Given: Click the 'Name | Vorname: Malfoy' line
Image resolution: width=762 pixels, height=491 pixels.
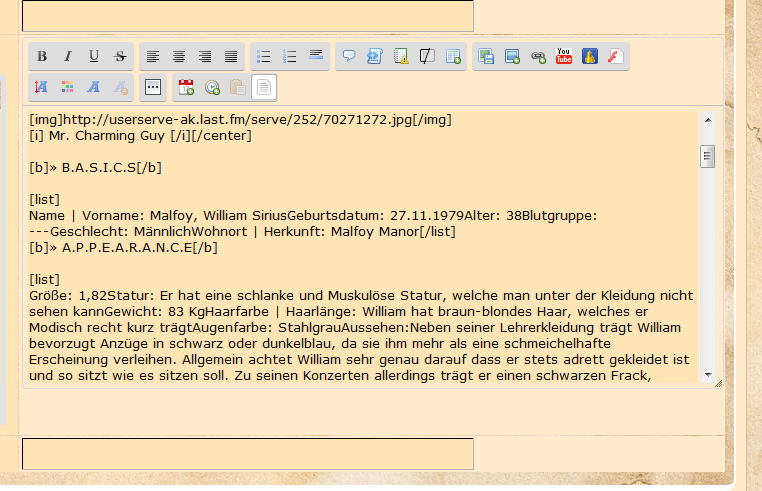Looking at the screenshot, I should click(x=313, y=216).
